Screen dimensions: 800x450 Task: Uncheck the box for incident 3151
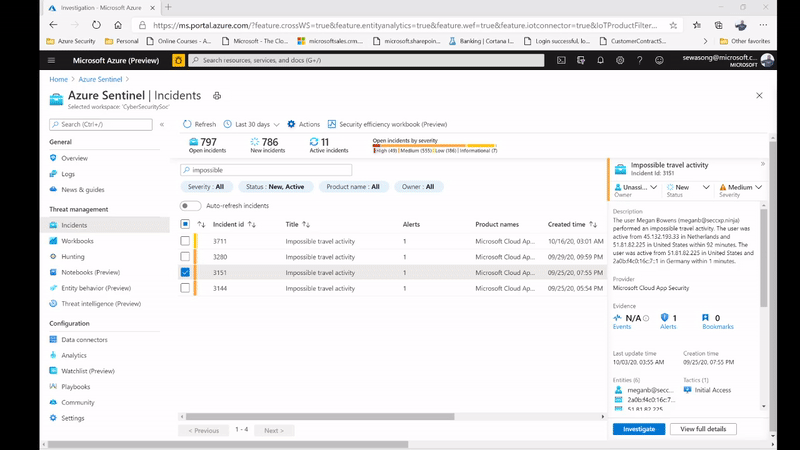point(185,272)
